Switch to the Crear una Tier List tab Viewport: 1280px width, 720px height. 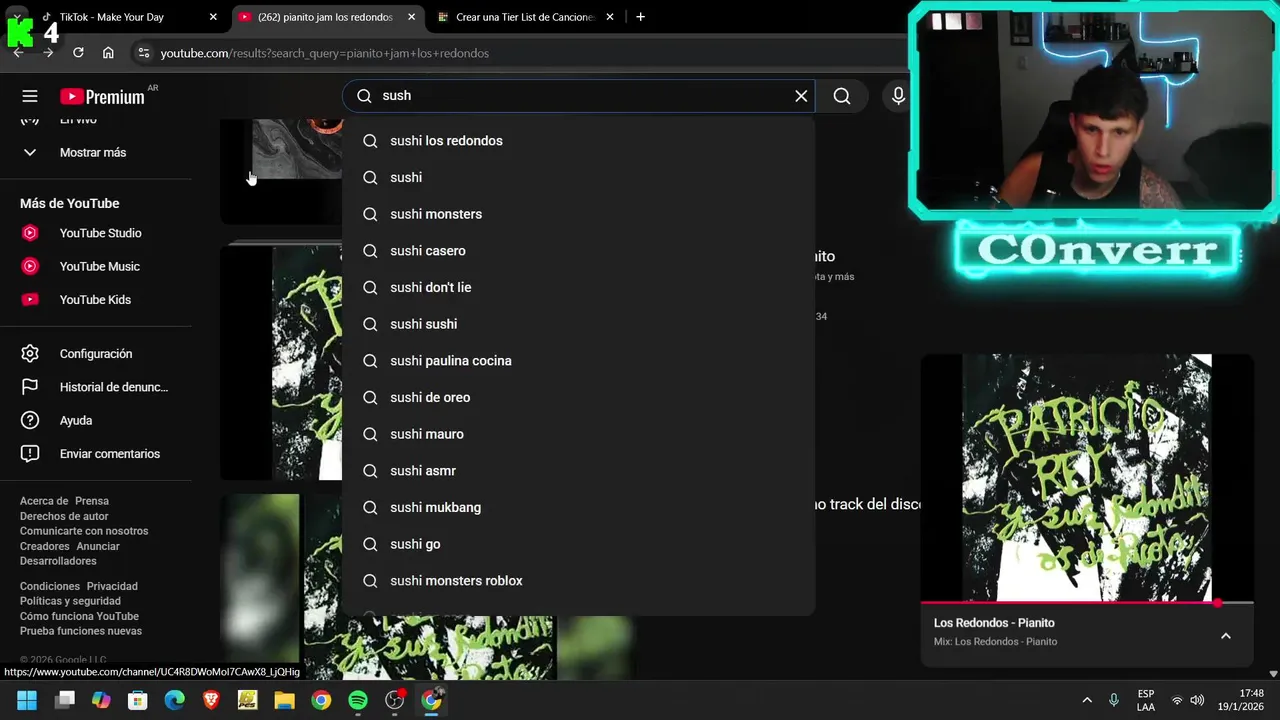(x=525, y=17)
